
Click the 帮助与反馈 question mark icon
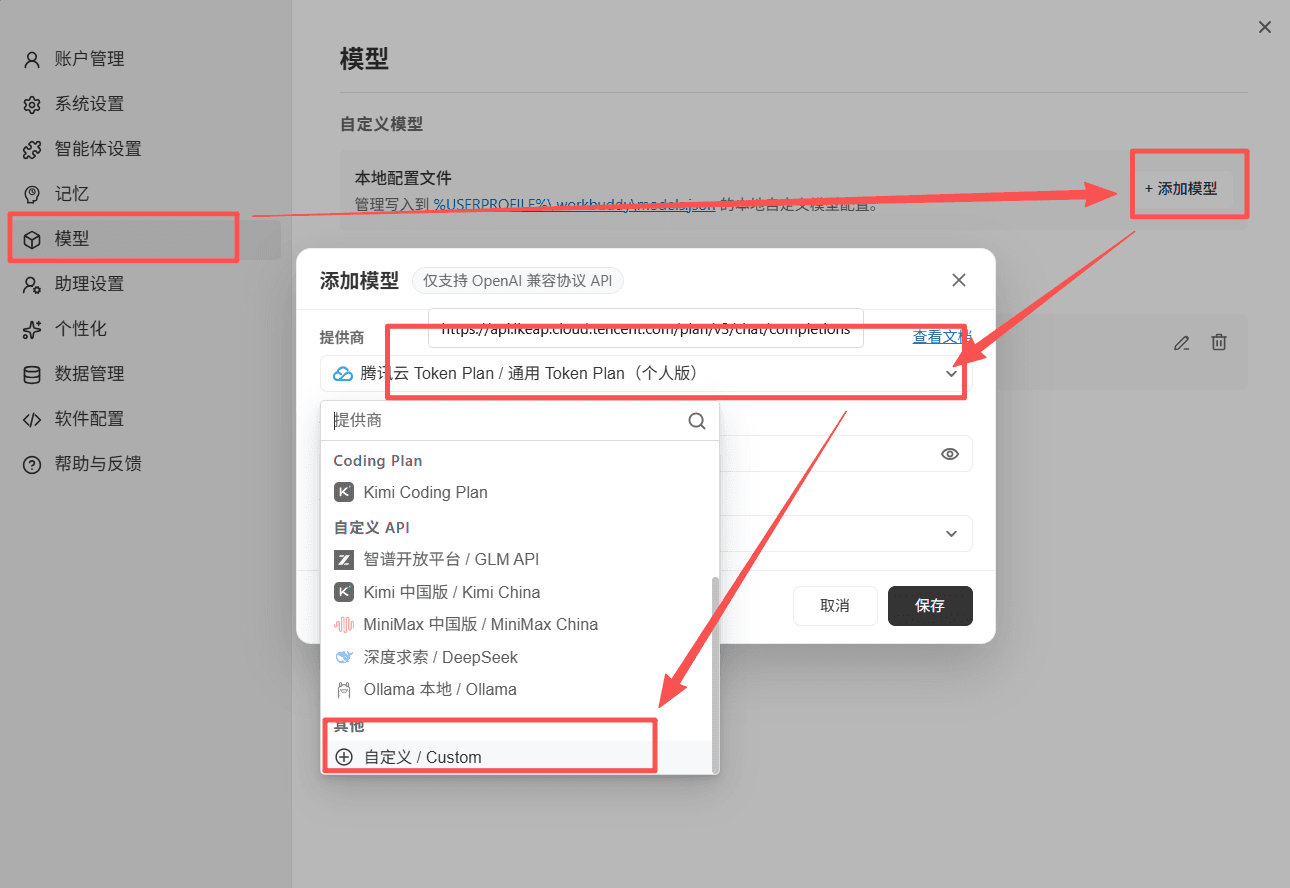pyautogui.click(x=32, y=464)
